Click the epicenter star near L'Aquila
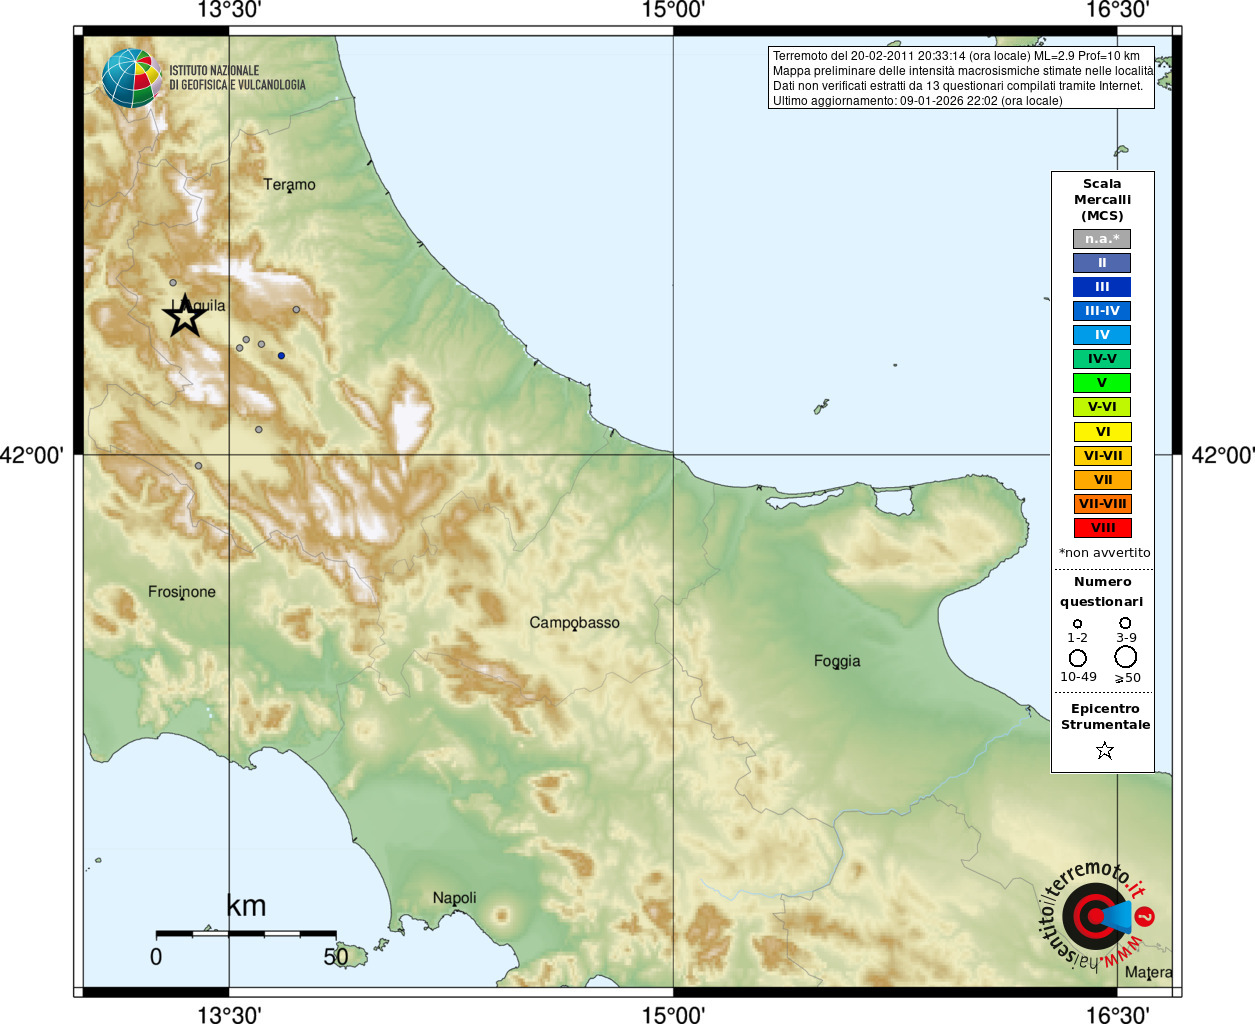 tap(185, 316)
